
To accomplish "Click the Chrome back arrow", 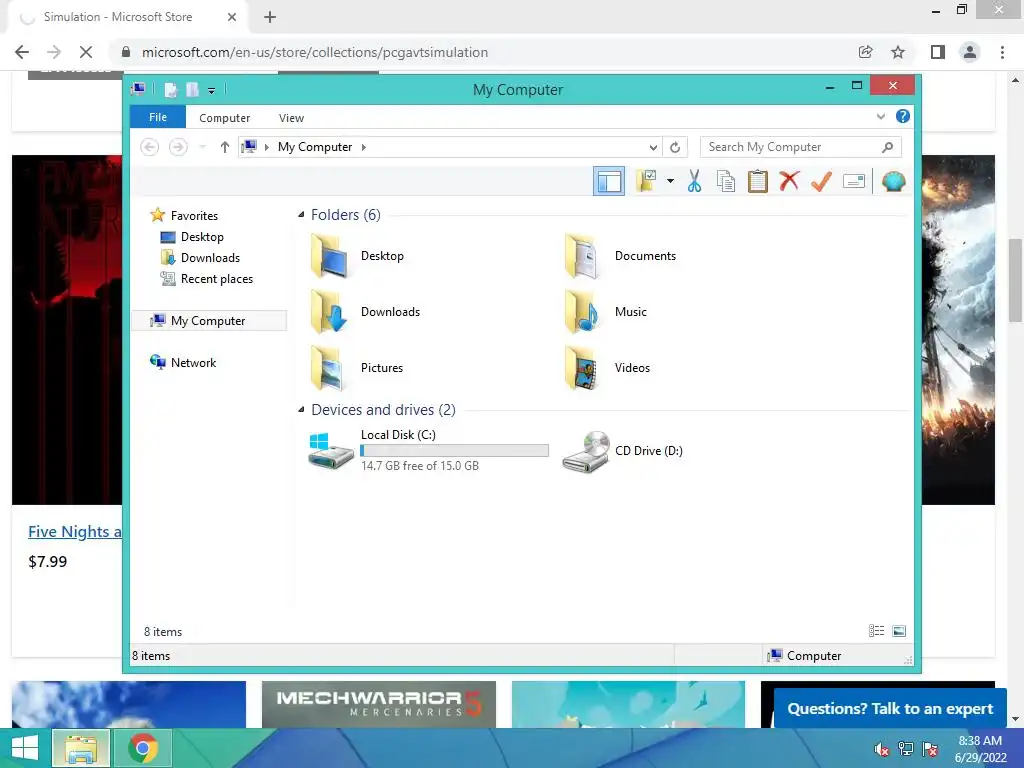I will click(22, 52).
